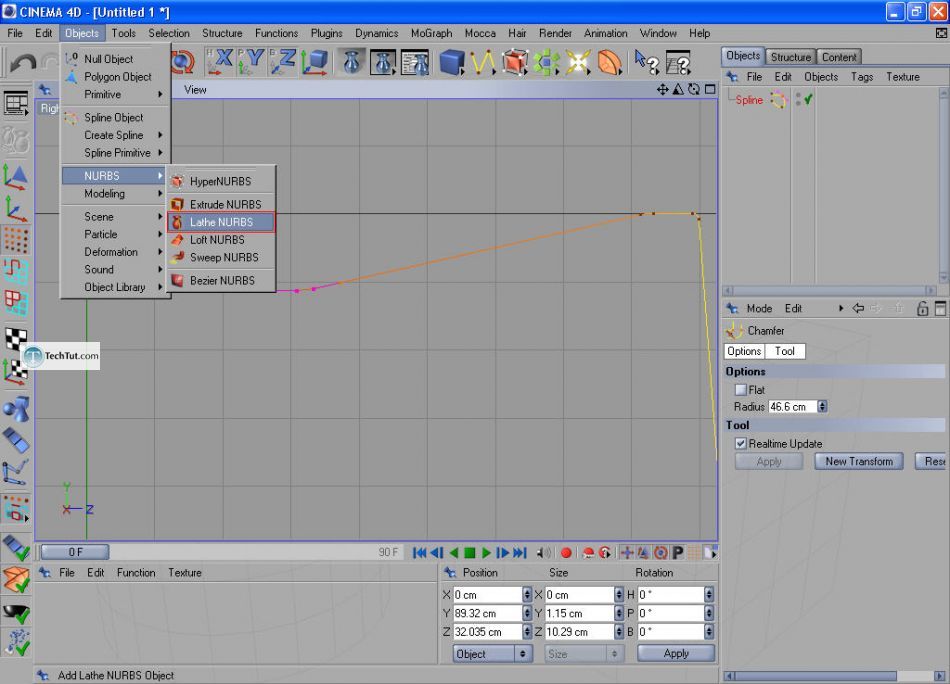Toggle the timeline sound speaker icon
The height and width of the screenshot is (684, 950).
(x=543, y=553)
